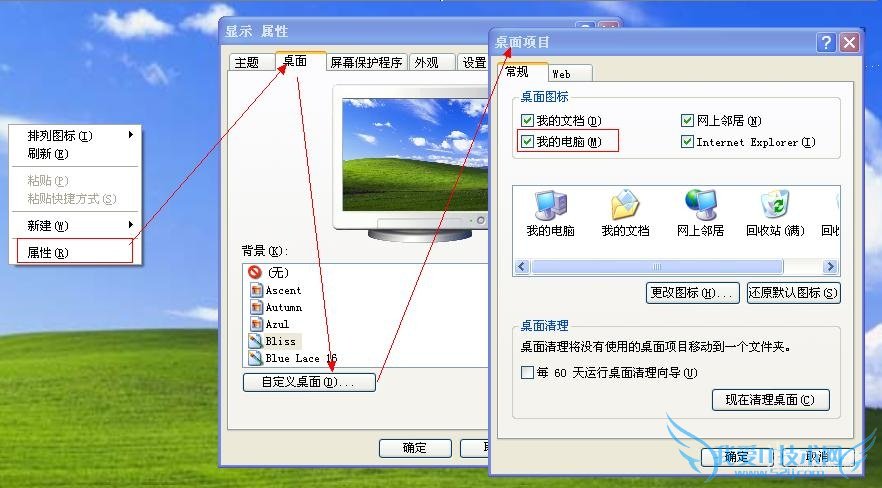Screen dimensions: 882x488
Task: Switch to the 设置 tab in 显示 属性
Action: pyautogui.click(x=473, y=62)
